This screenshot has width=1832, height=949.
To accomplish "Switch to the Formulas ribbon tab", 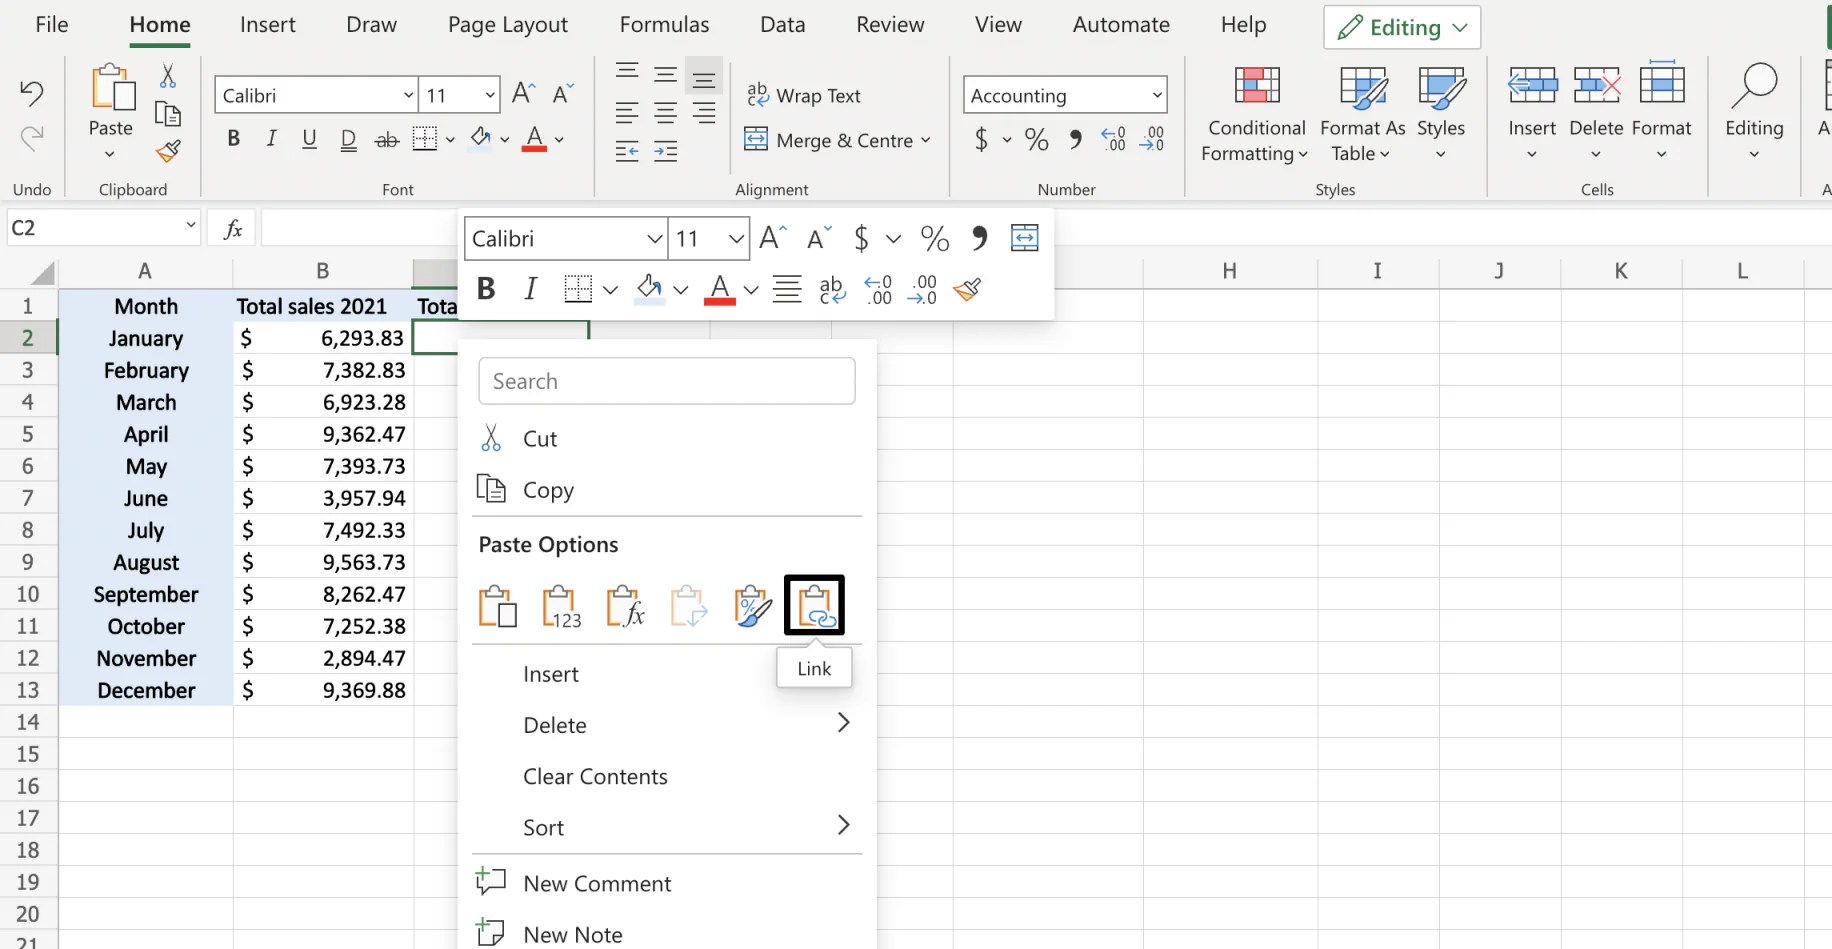I will pos(663,24).
